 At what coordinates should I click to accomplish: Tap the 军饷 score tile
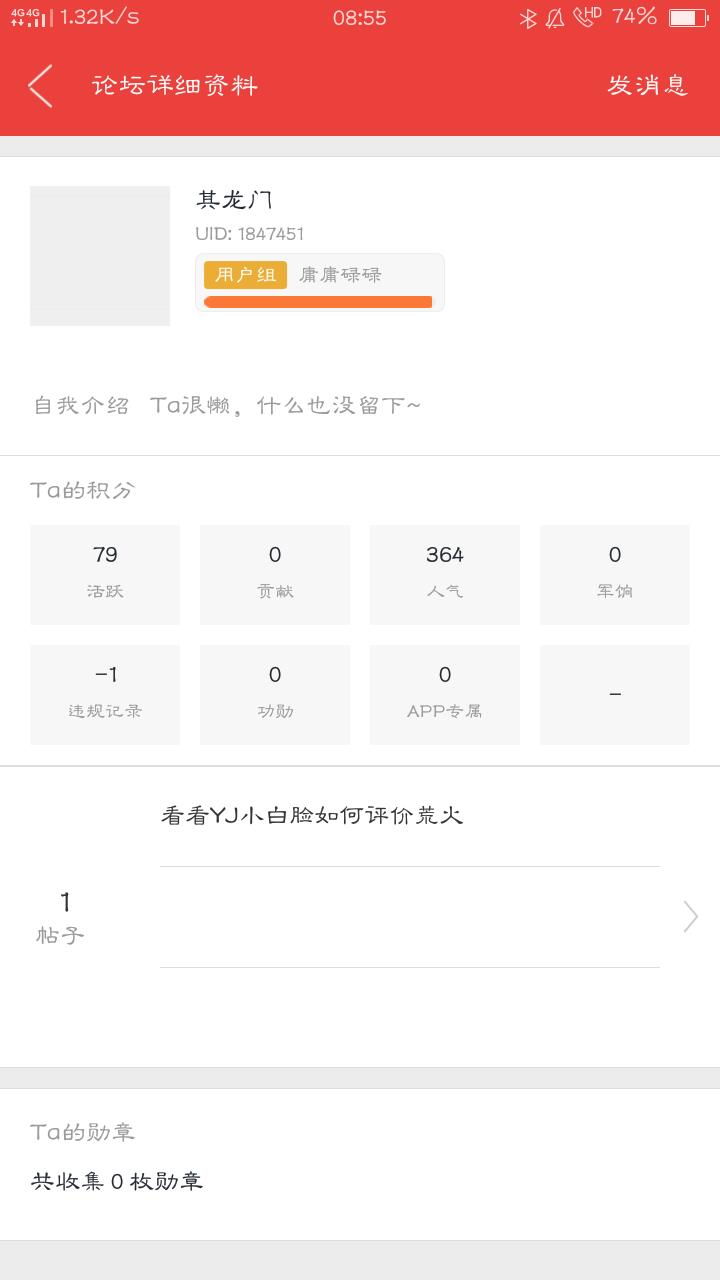point(615,575)
